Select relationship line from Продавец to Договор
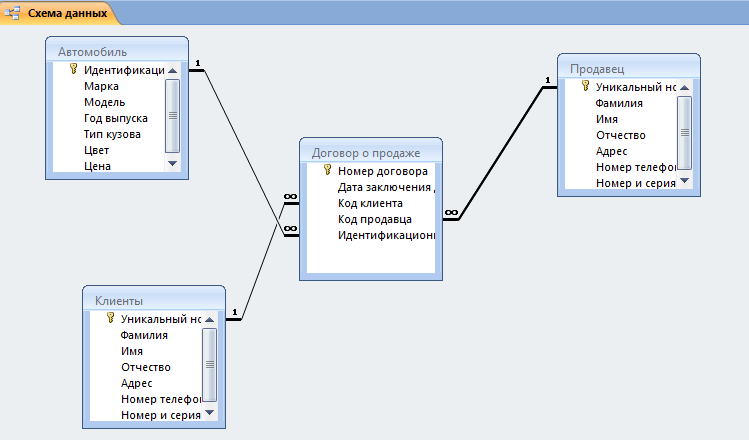The width and height of the screenshot is (749, 440). point(501,153)
